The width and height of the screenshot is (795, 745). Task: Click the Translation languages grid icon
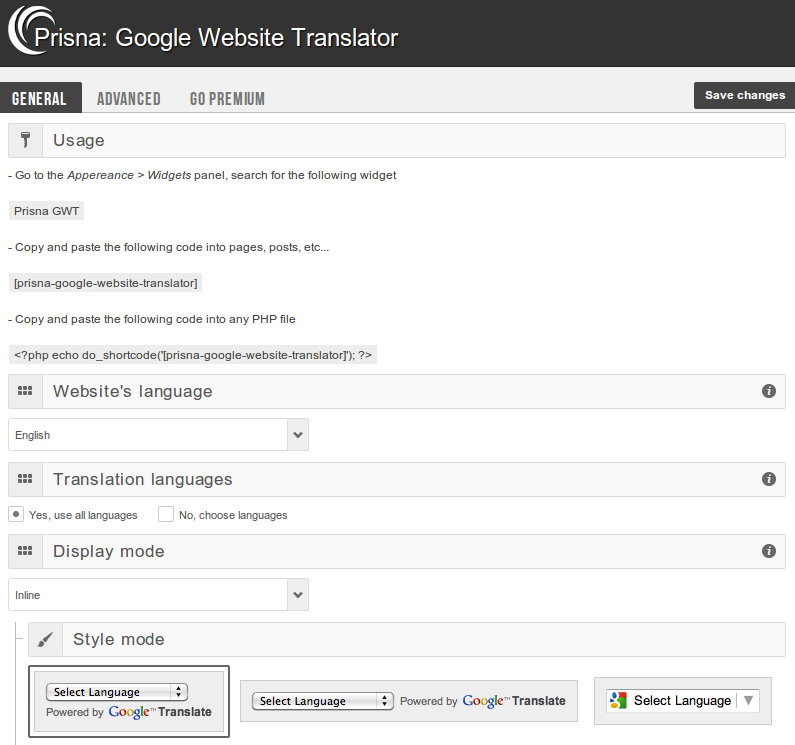(26, 479)
